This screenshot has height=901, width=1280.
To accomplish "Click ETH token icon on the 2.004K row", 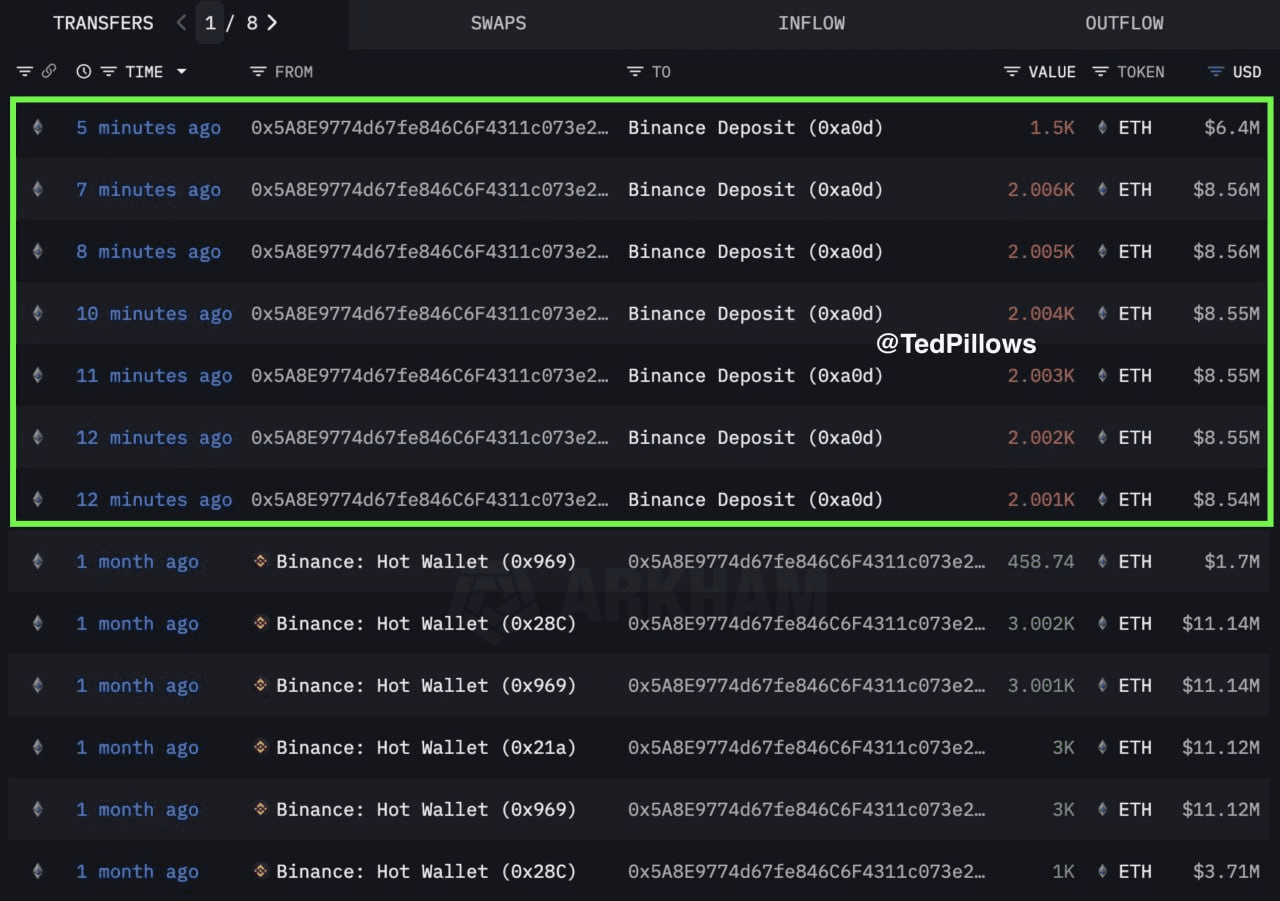I will point(1103,313).
